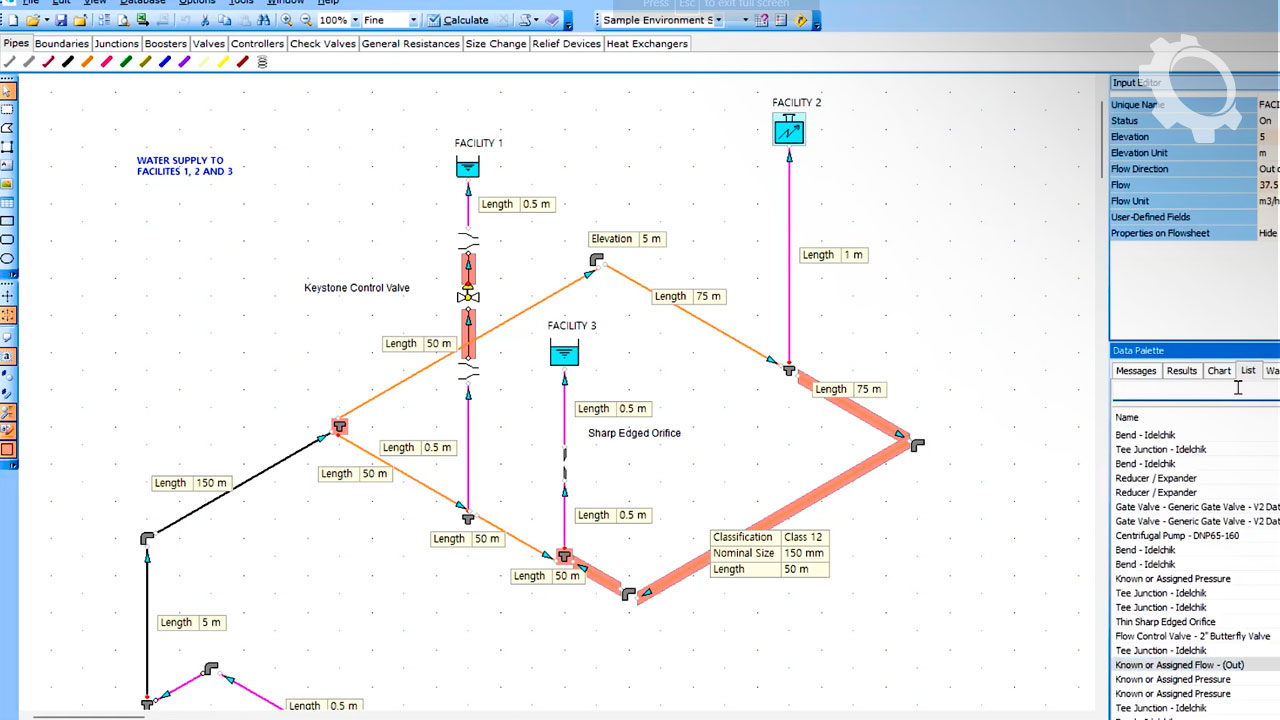
Task: Click the Calculate button
Action: (x=457, y=20)
